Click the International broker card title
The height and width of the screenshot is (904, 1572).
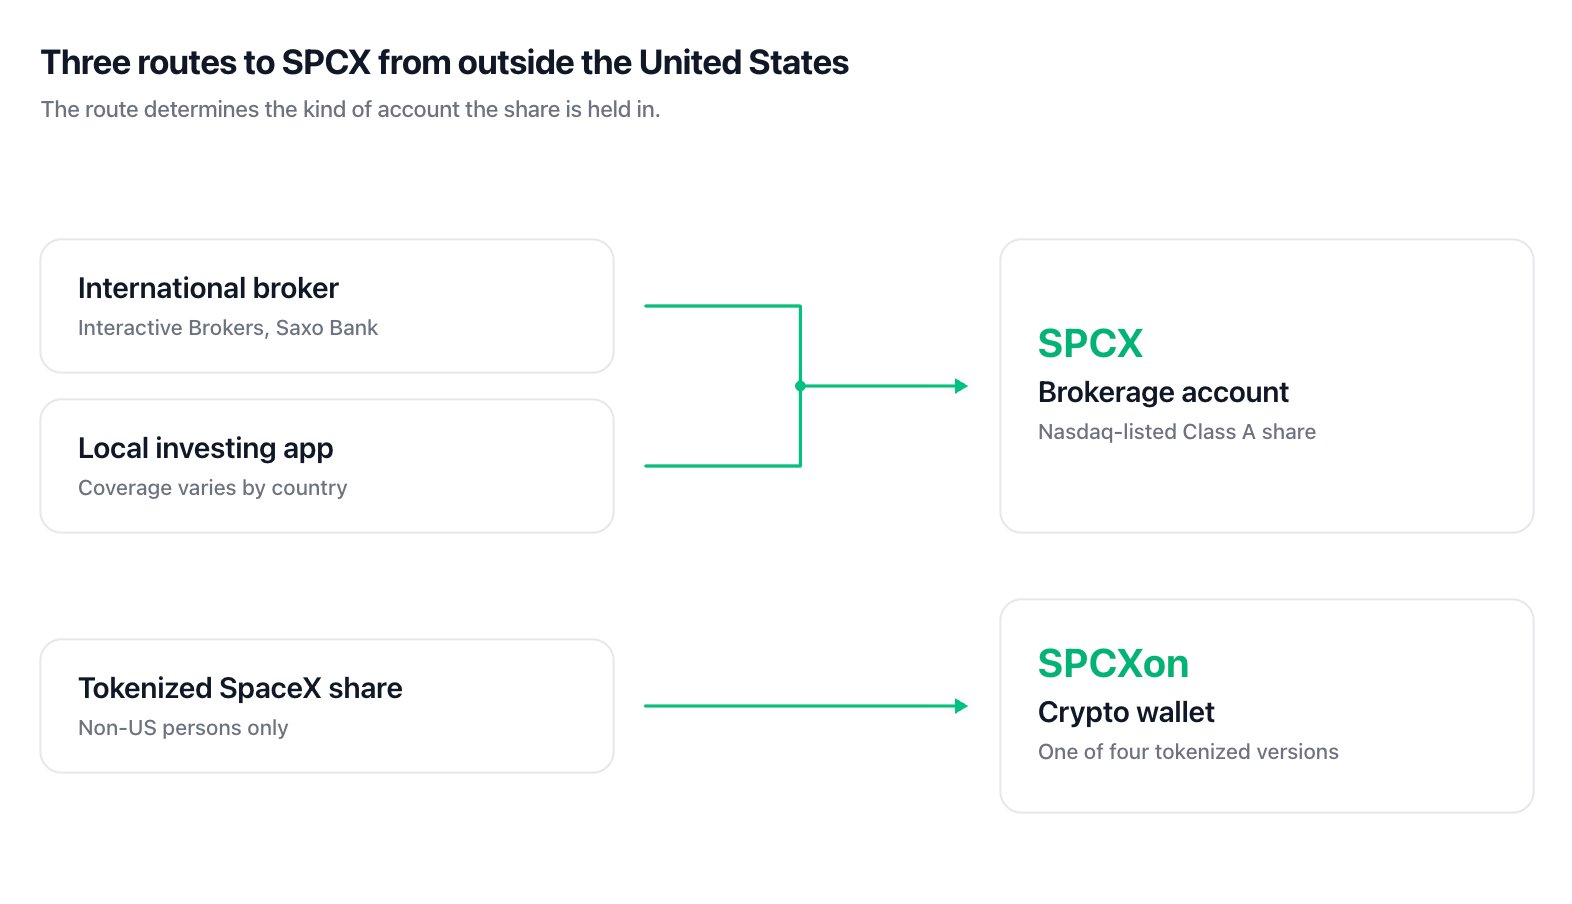click(208, 288)
